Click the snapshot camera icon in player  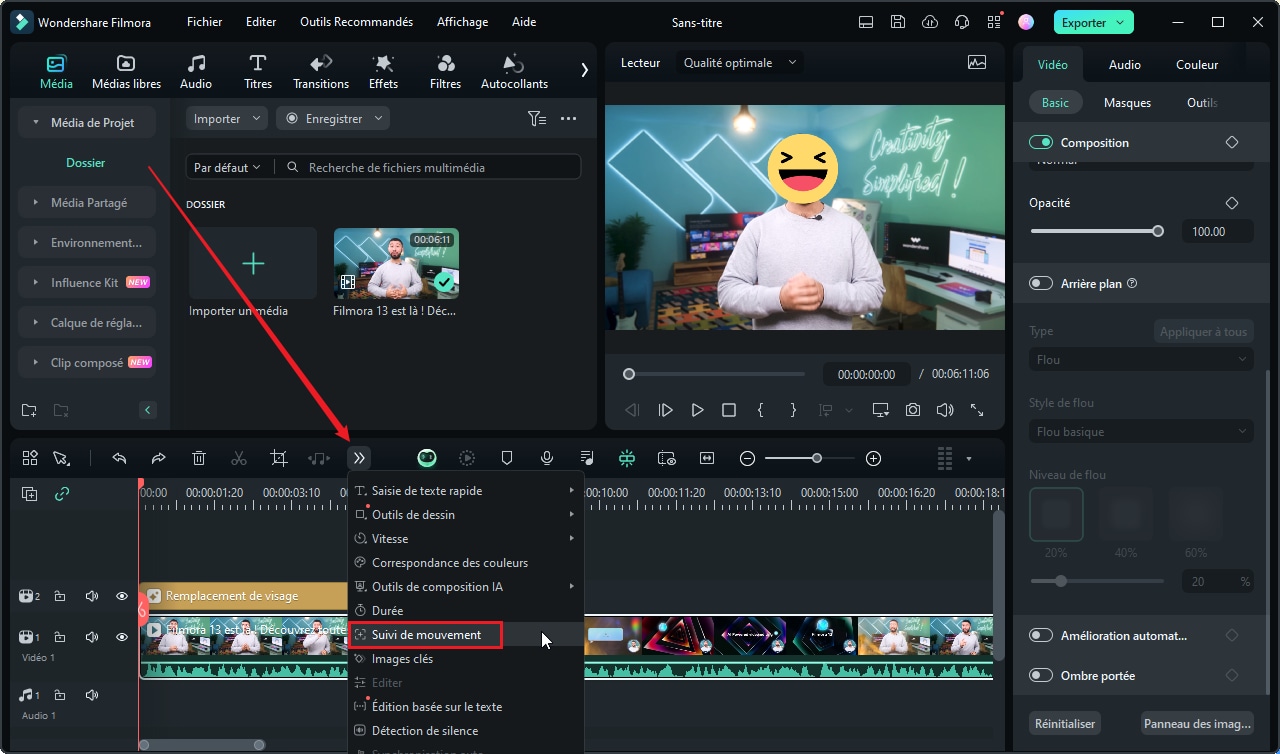point(913,410)
